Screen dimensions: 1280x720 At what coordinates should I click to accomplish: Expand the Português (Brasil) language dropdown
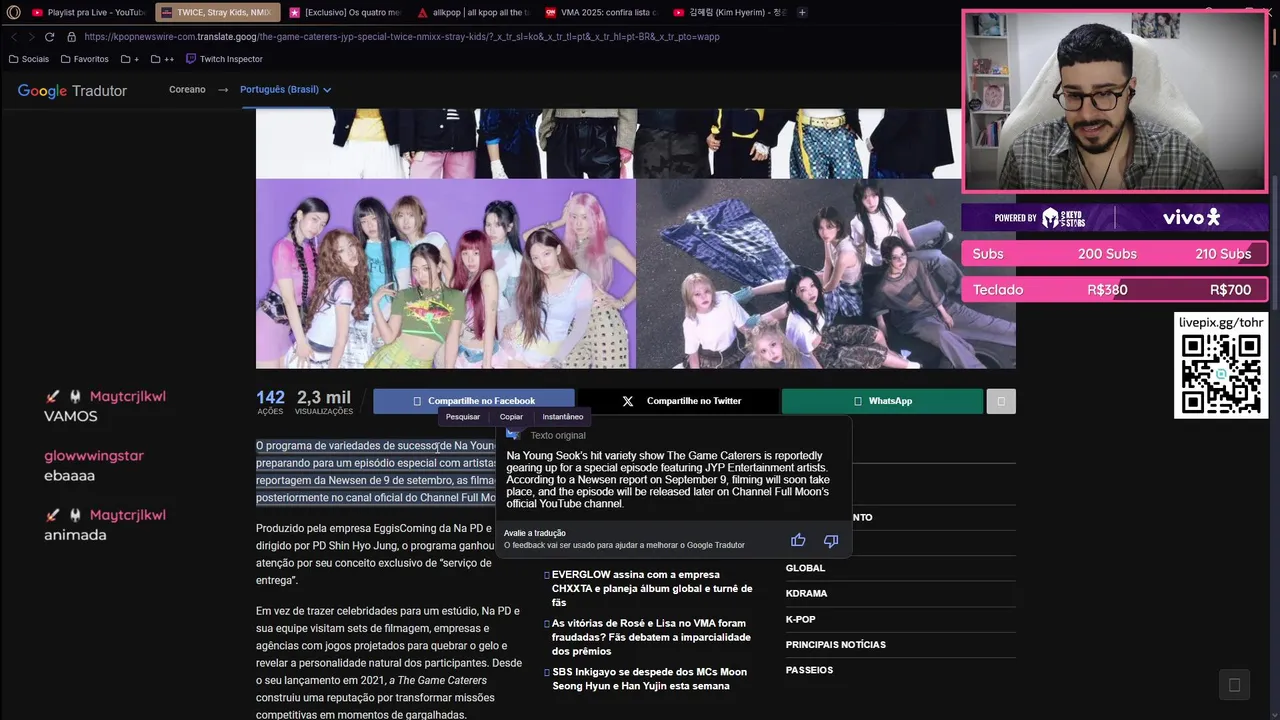pos(285,89)
